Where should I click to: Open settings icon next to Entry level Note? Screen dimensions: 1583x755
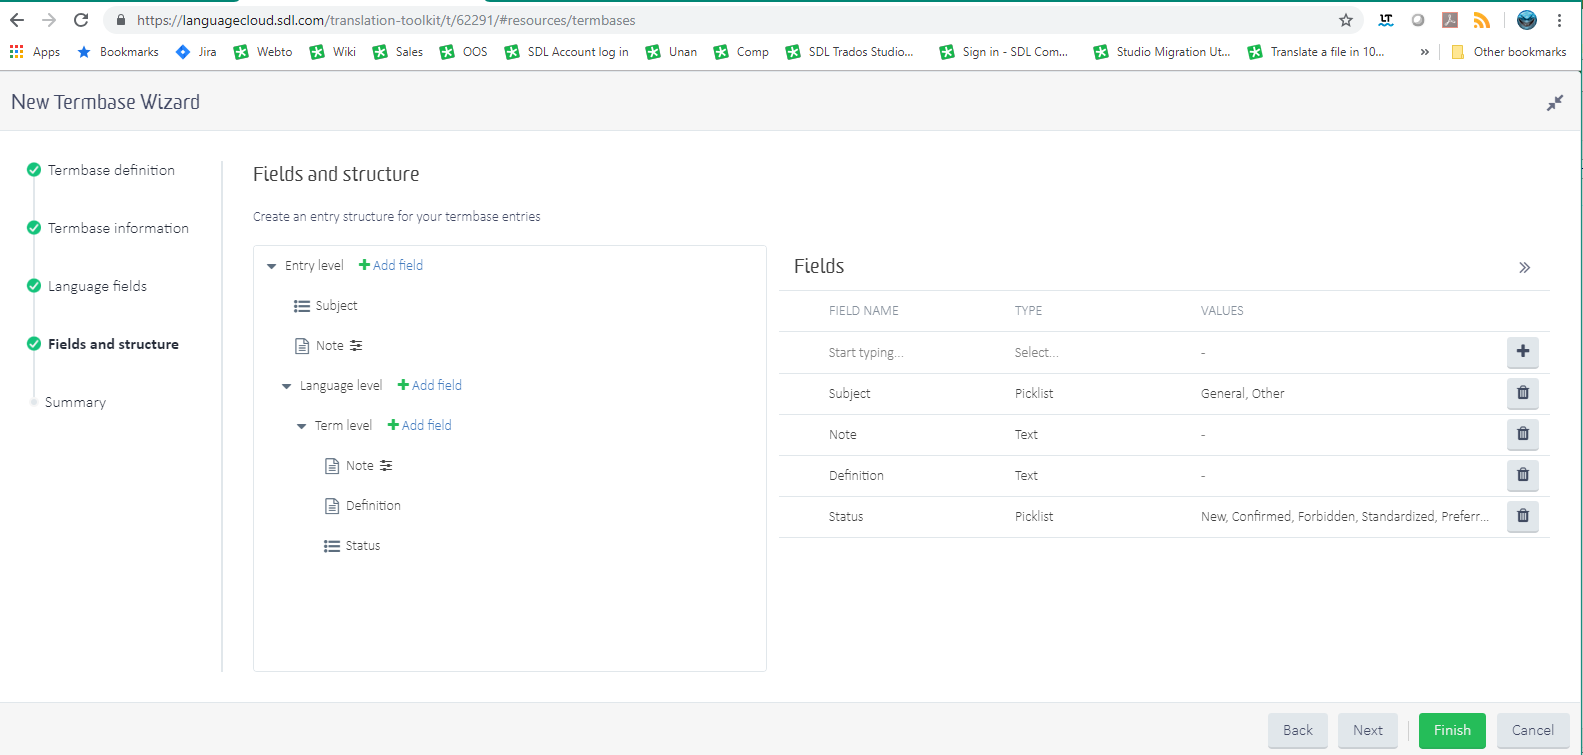(x=356, y=346)
